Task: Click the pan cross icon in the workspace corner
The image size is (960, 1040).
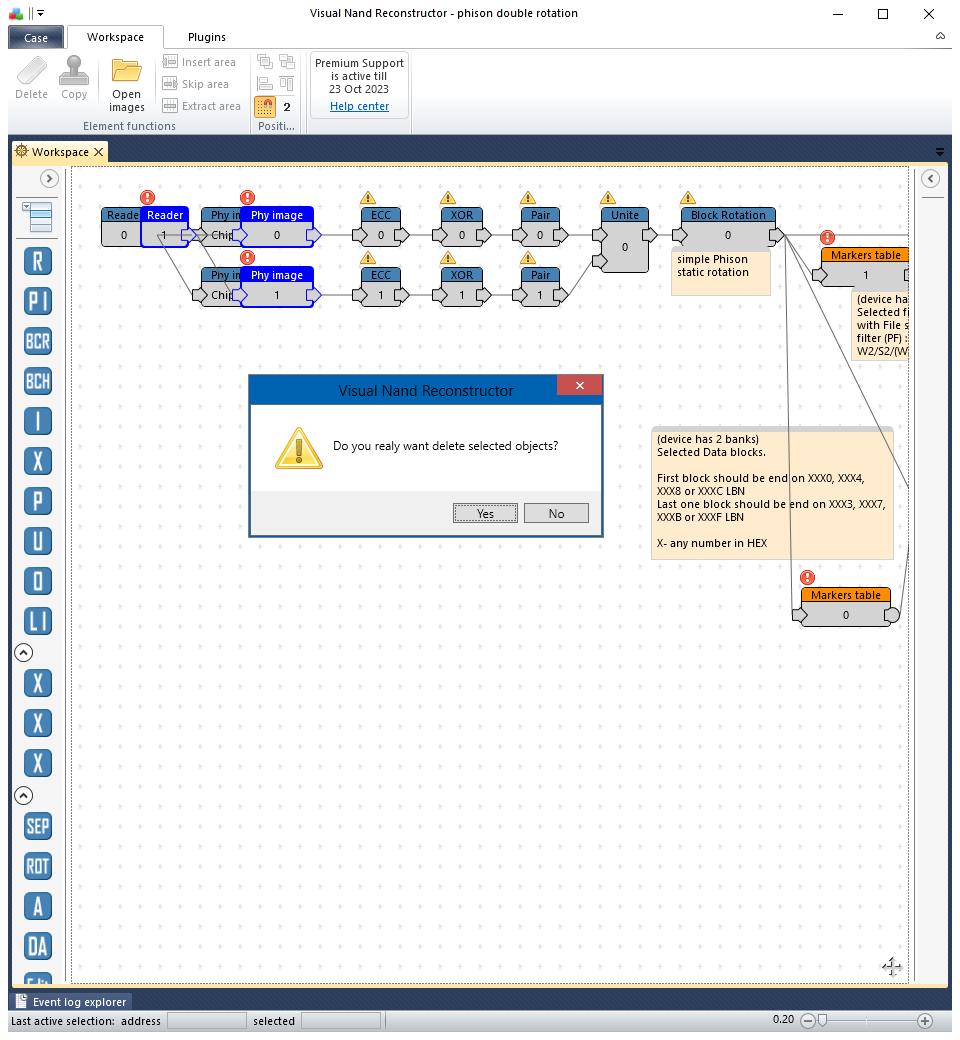Action: pyautogui.click(x=892, y=967)
